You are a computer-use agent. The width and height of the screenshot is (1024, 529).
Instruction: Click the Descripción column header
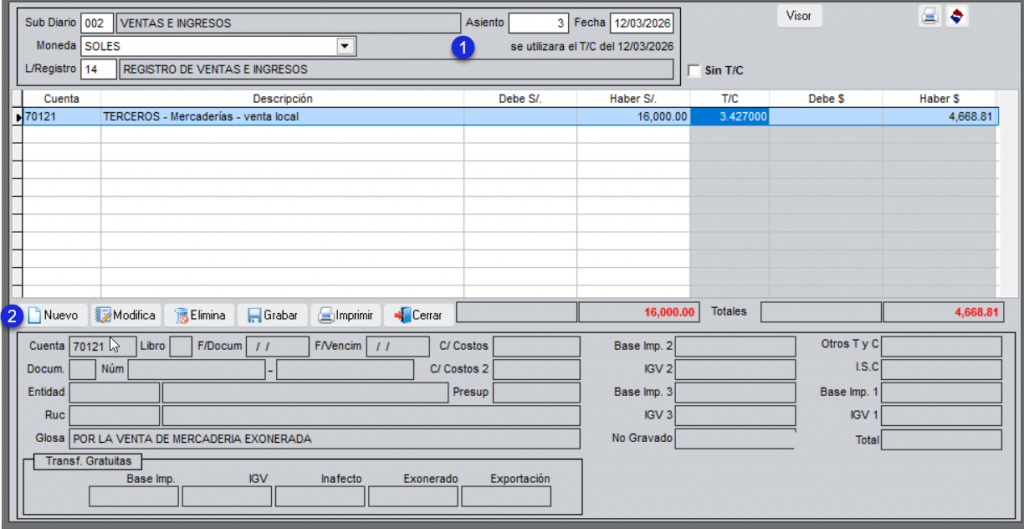pyautogui.click(x=282, y=99)
